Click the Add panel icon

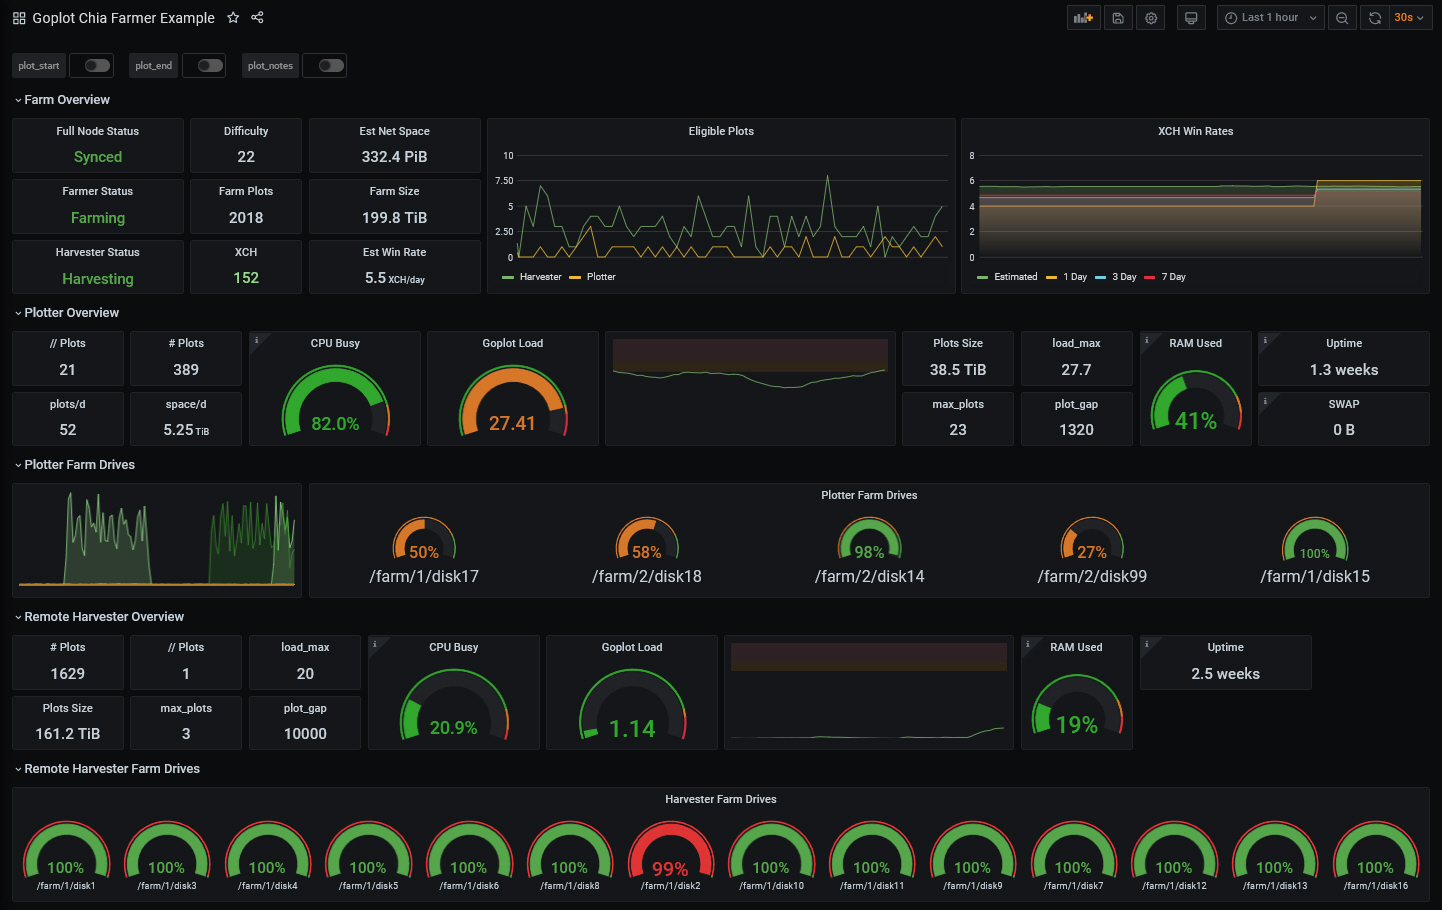pyautogui.click(x=1083, y=18)
